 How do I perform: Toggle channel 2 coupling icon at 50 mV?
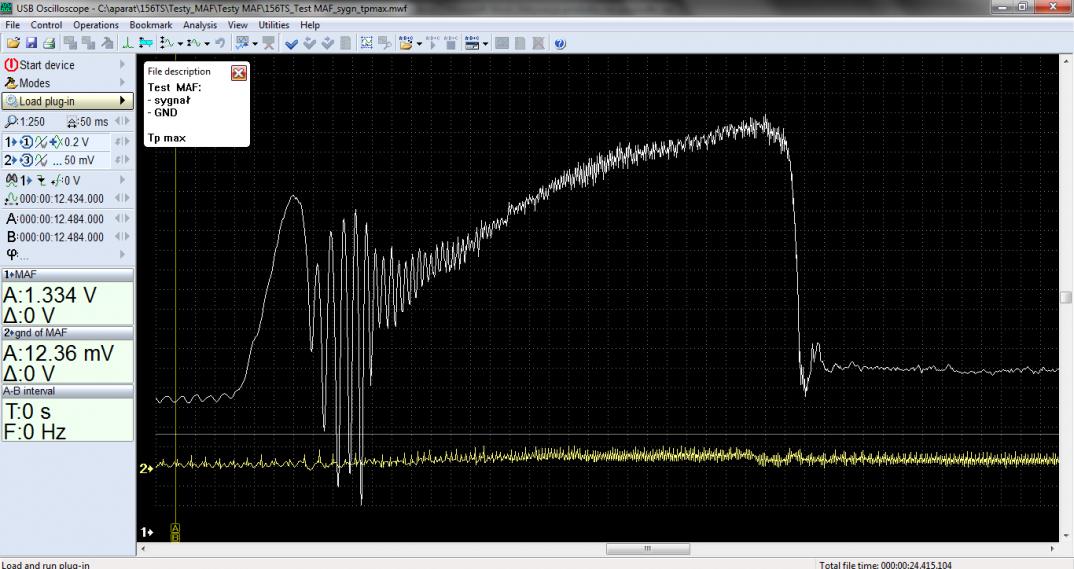(x=41, y=159)
